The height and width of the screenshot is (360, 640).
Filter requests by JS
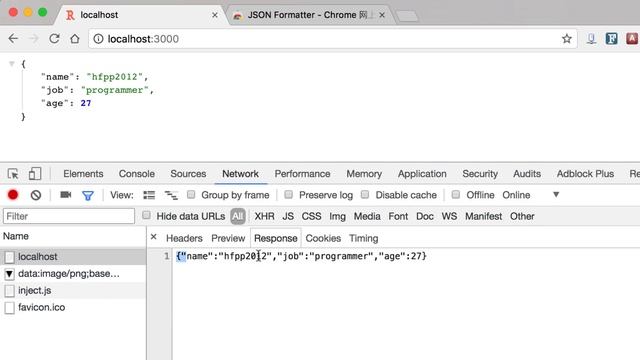click(x=288, y=216)
